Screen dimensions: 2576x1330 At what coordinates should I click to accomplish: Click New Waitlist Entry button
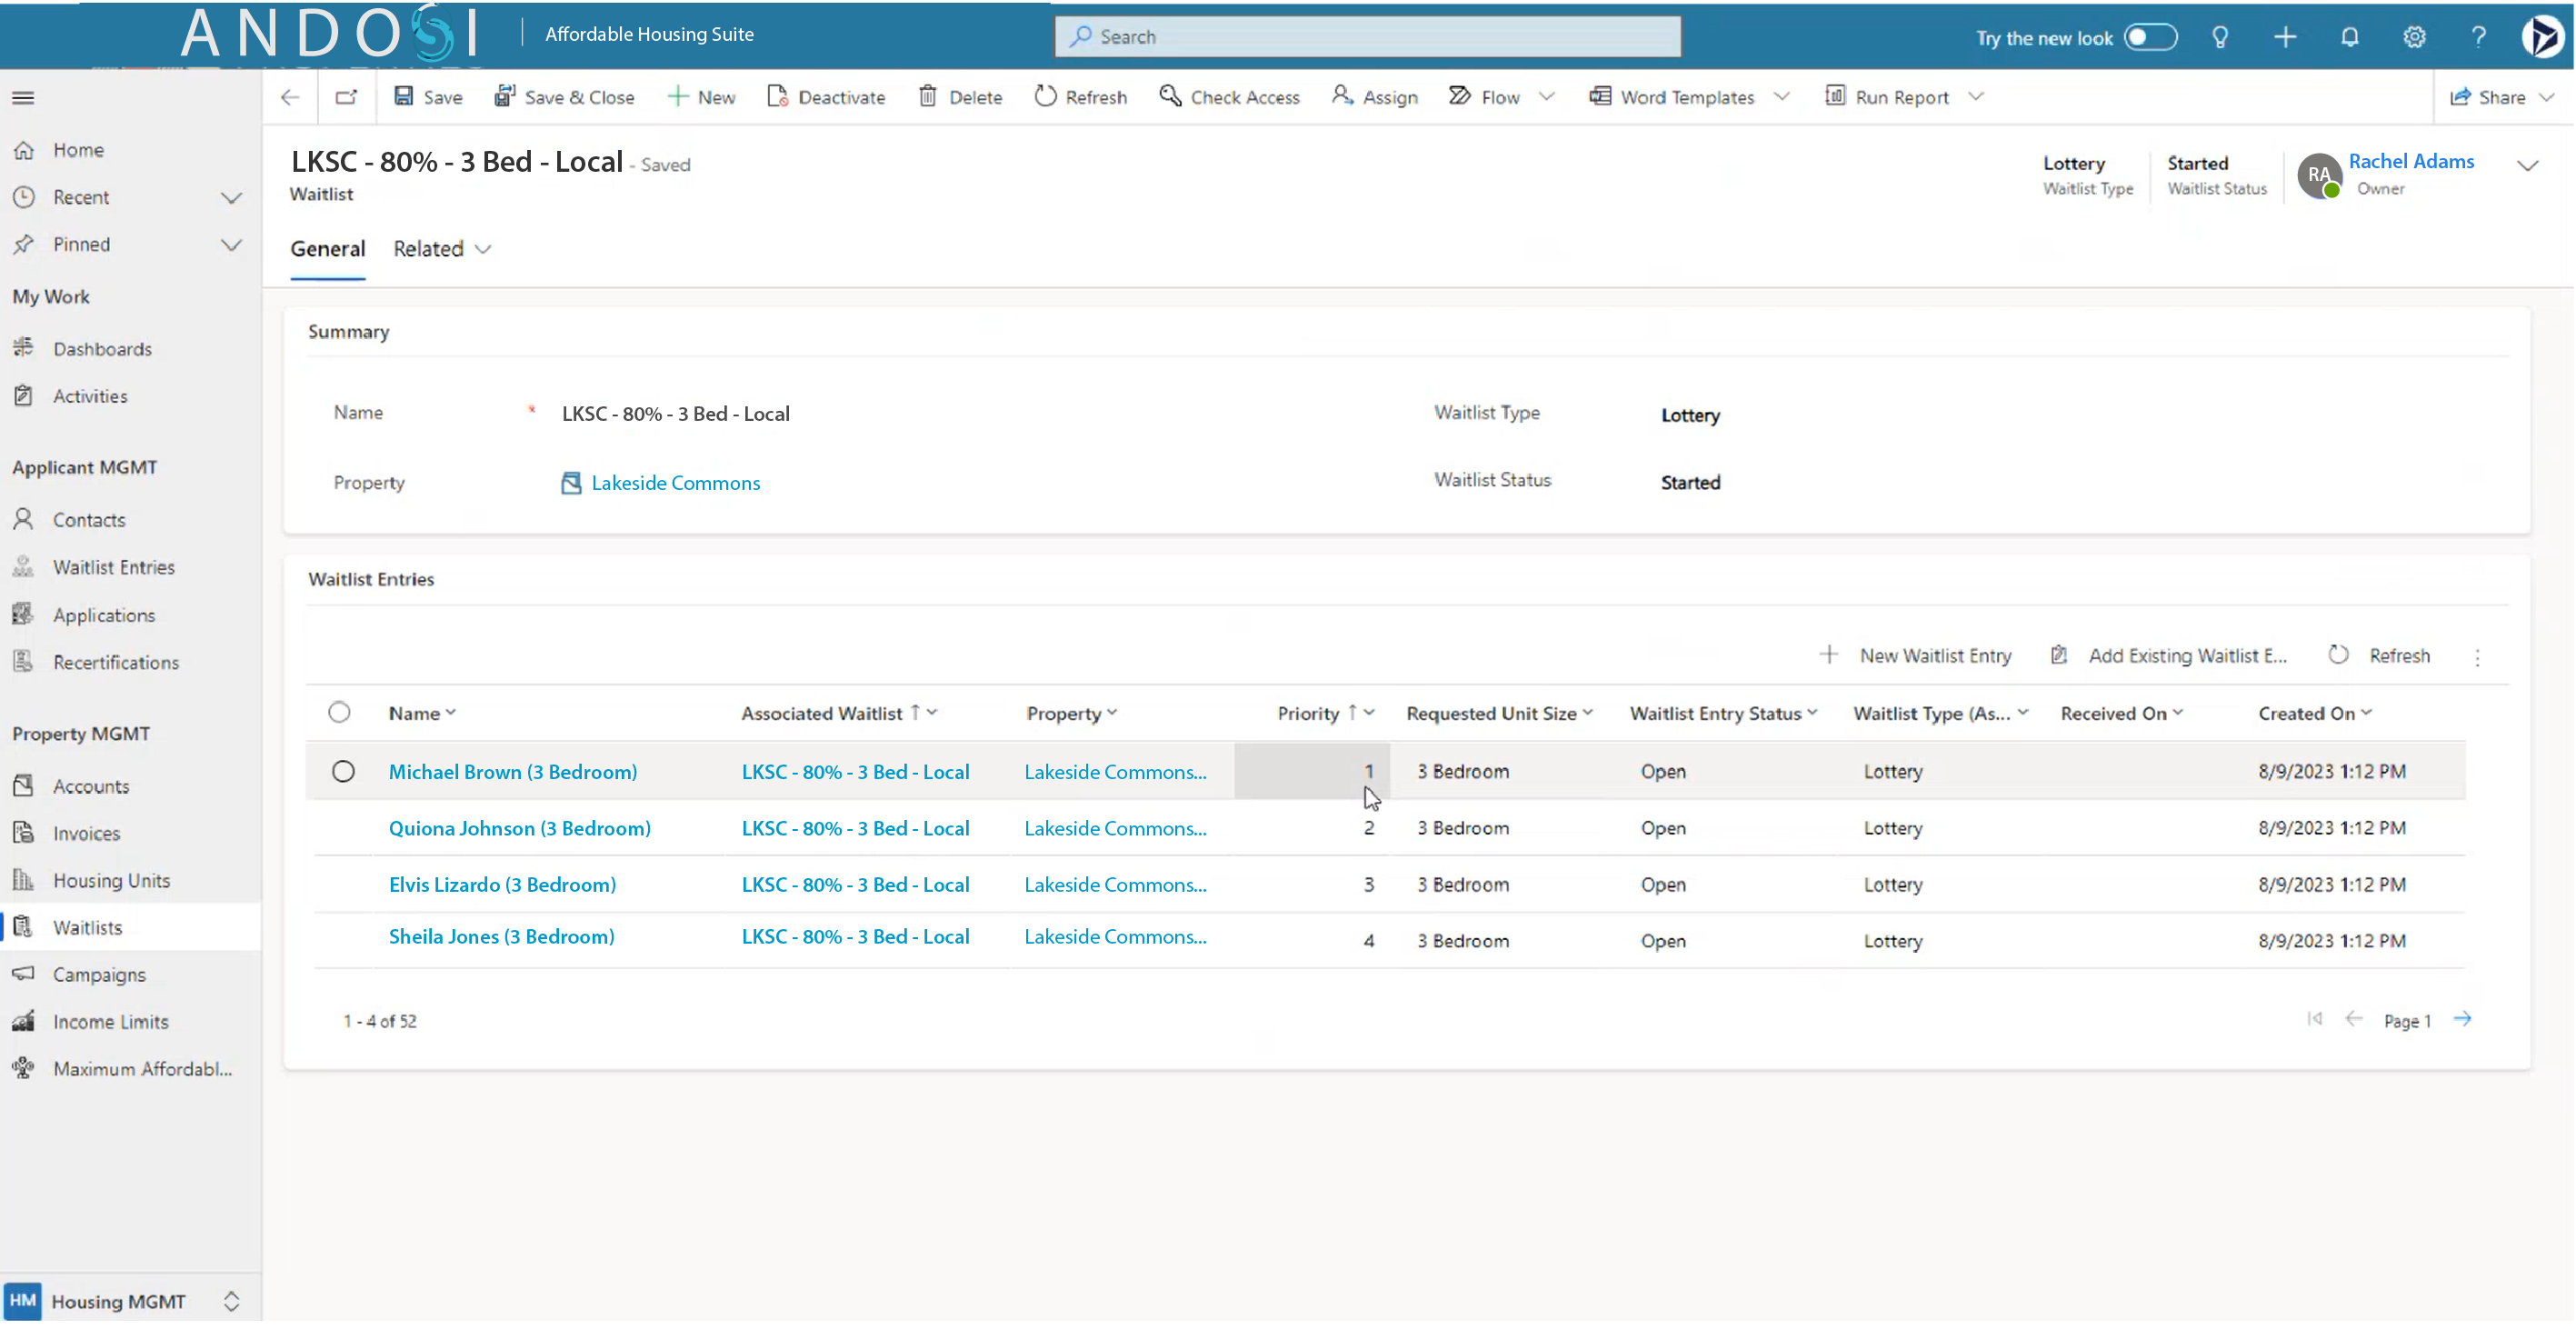[x=1916, y=656]
